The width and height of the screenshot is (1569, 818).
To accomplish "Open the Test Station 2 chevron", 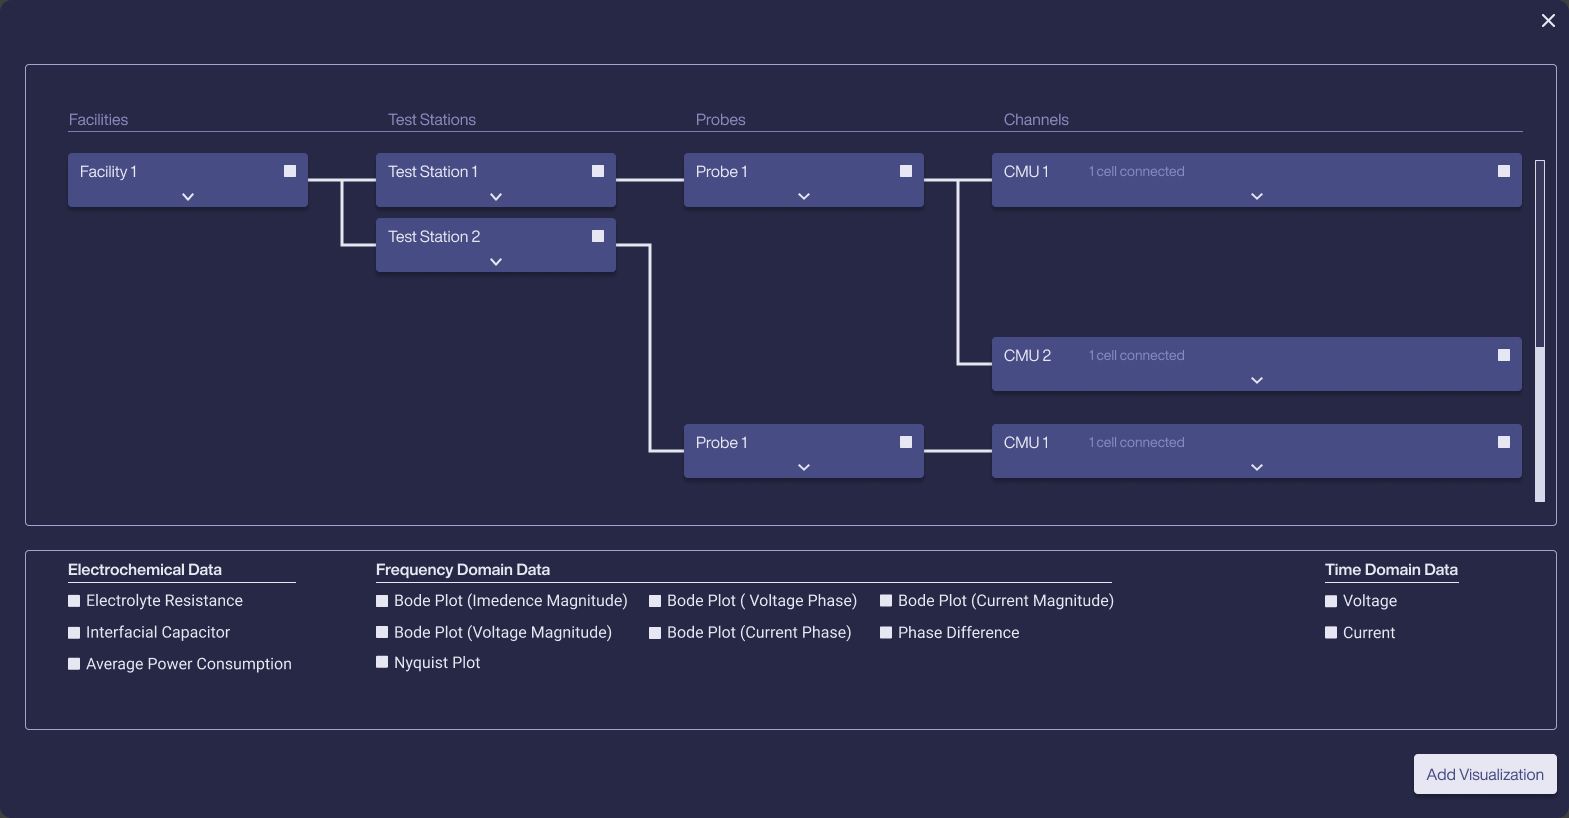I will 496,262.
